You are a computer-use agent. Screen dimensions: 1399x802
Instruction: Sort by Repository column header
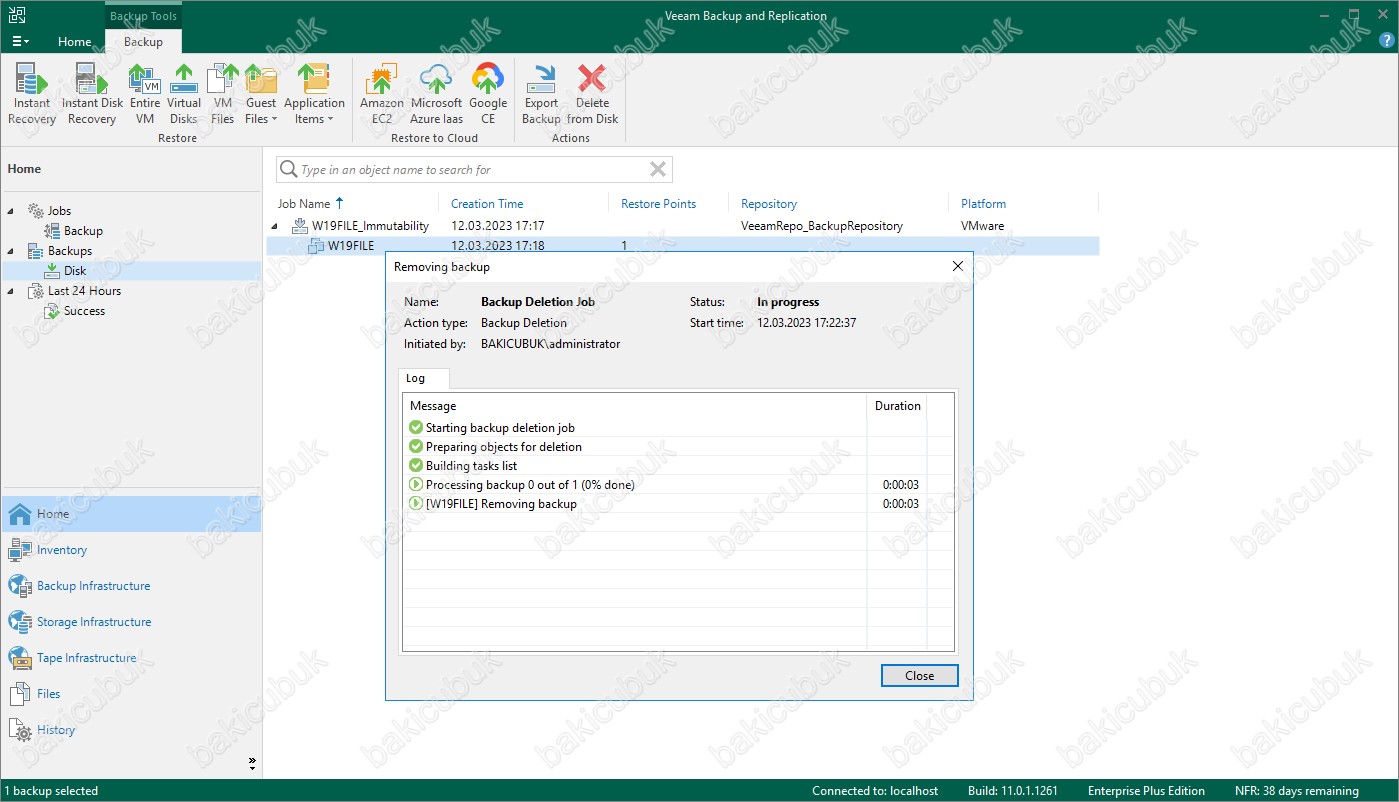click(769, 203)
